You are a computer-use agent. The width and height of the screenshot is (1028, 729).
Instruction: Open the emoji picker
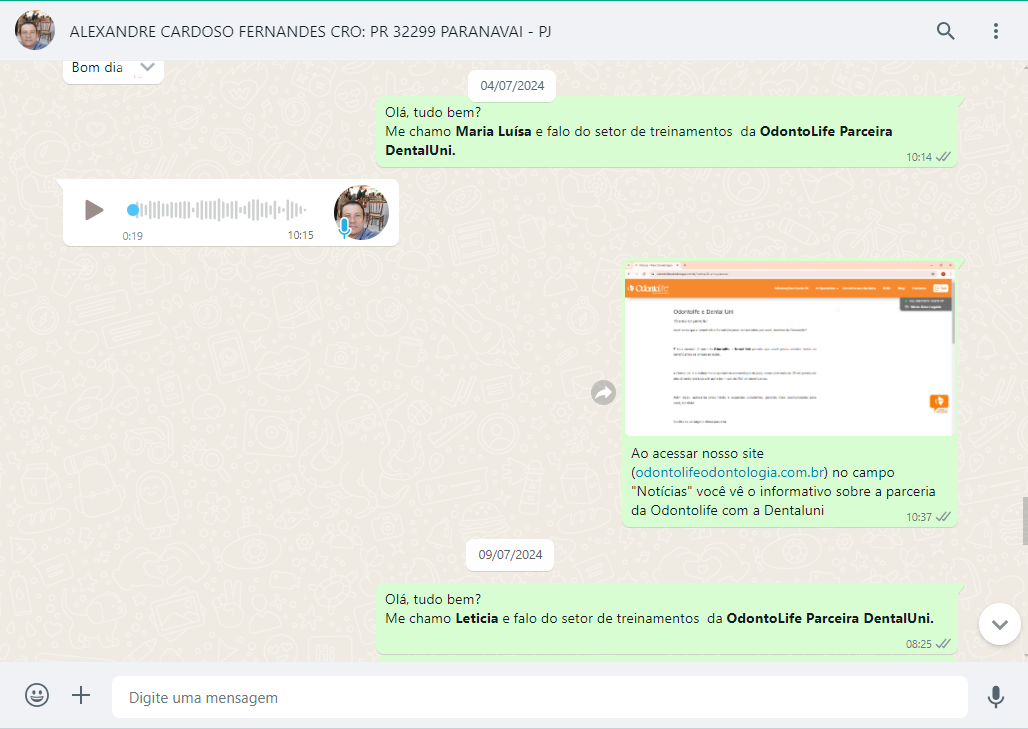[x=37, y=695]
